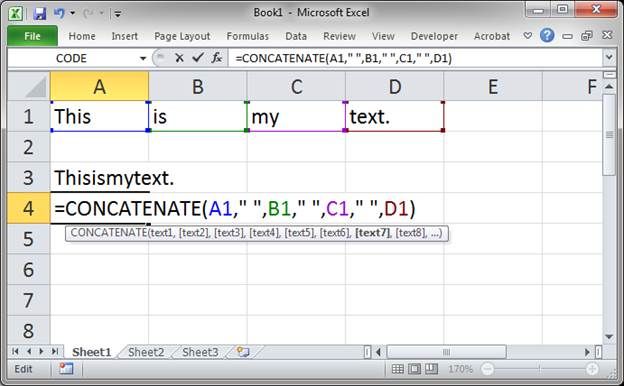The width and height of the screenshot is (624, 386).
Task: Select column B header
Action: click(198, 86)
